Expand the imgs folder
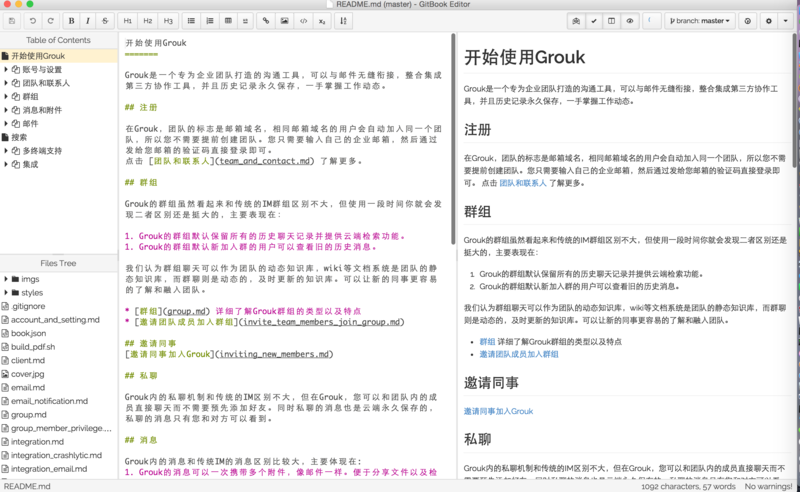The width and height of the screenshot is (800, 492). click(6, 279)
